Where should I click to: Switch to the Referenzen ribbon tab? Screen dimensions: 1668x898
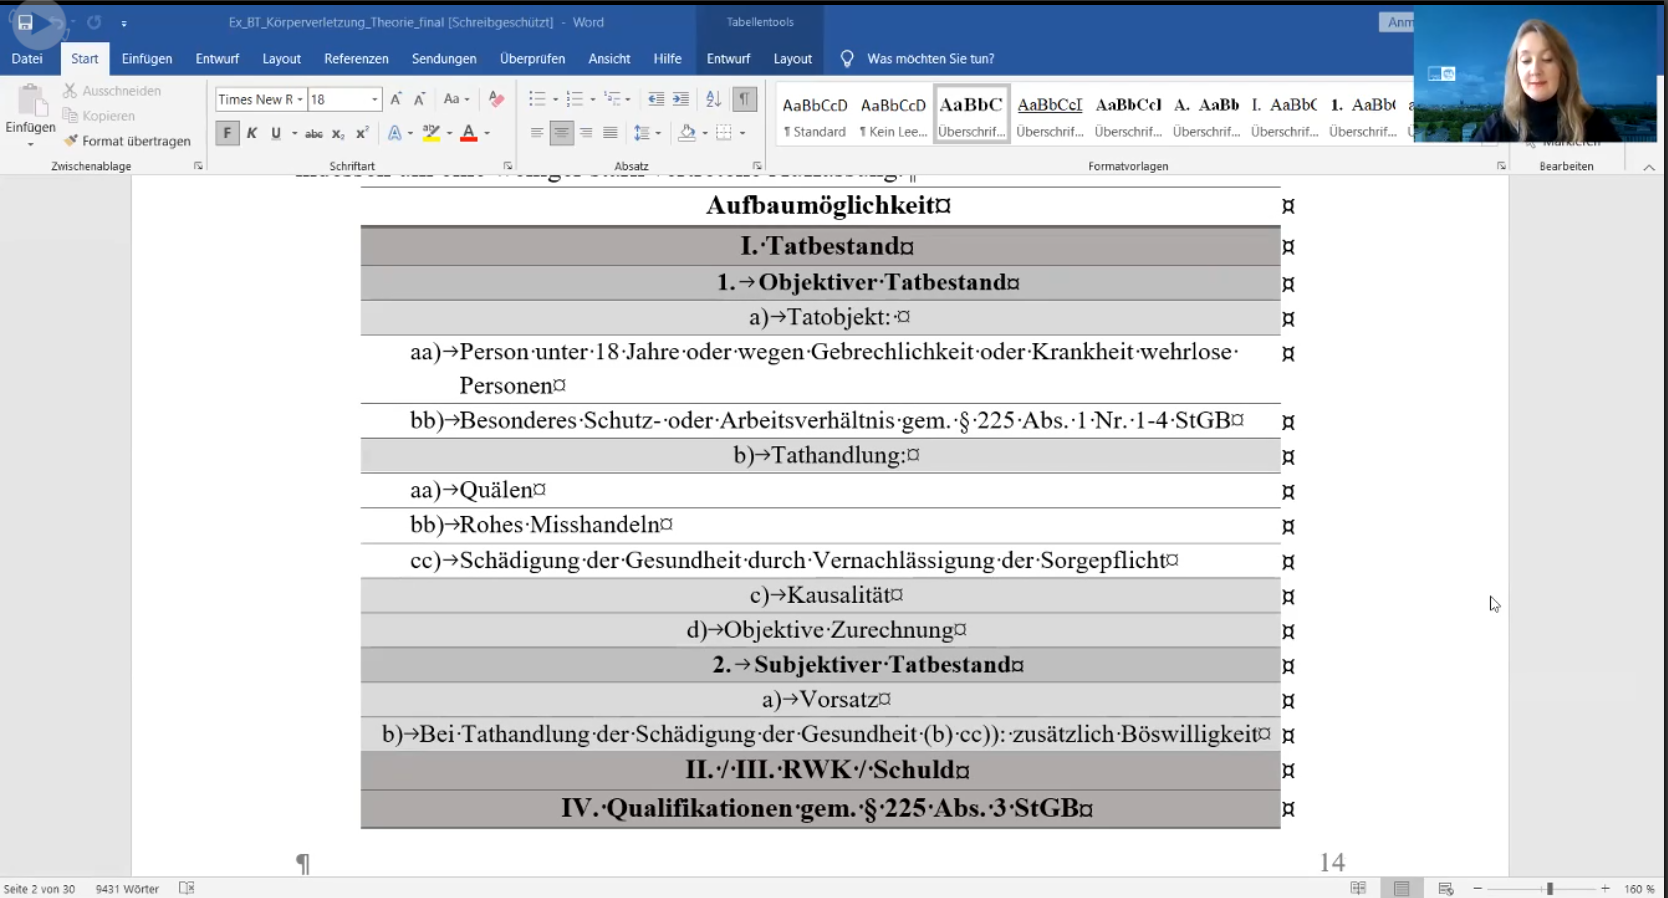point(356,59)
